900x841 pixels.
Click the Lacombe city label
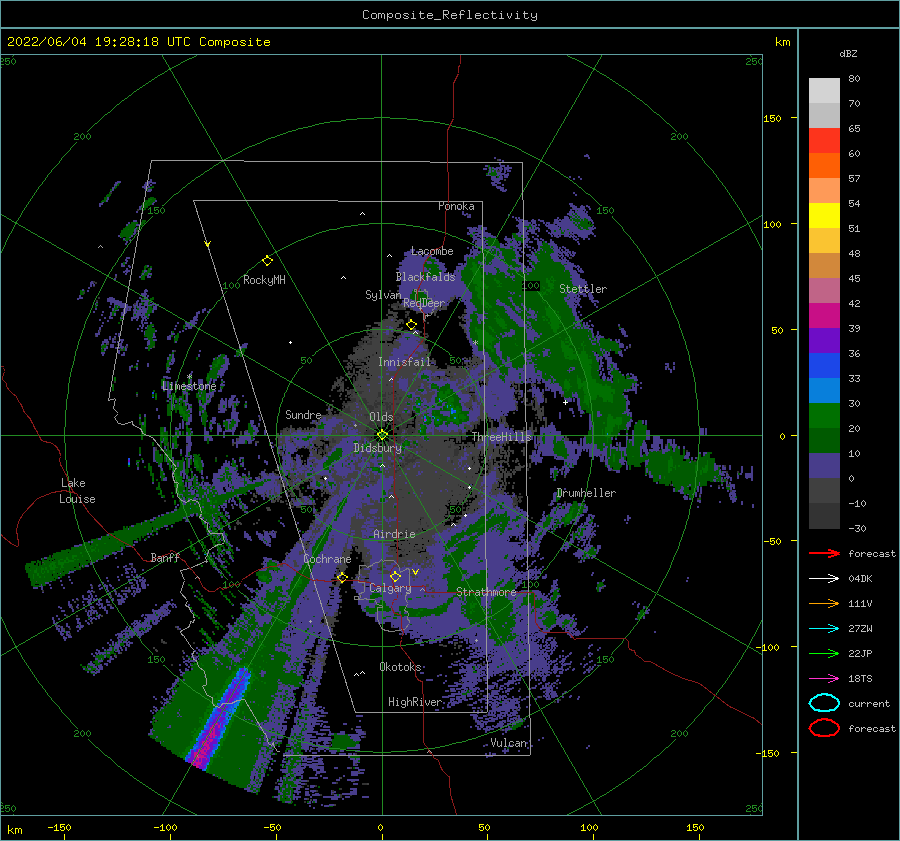pos(432,251)
